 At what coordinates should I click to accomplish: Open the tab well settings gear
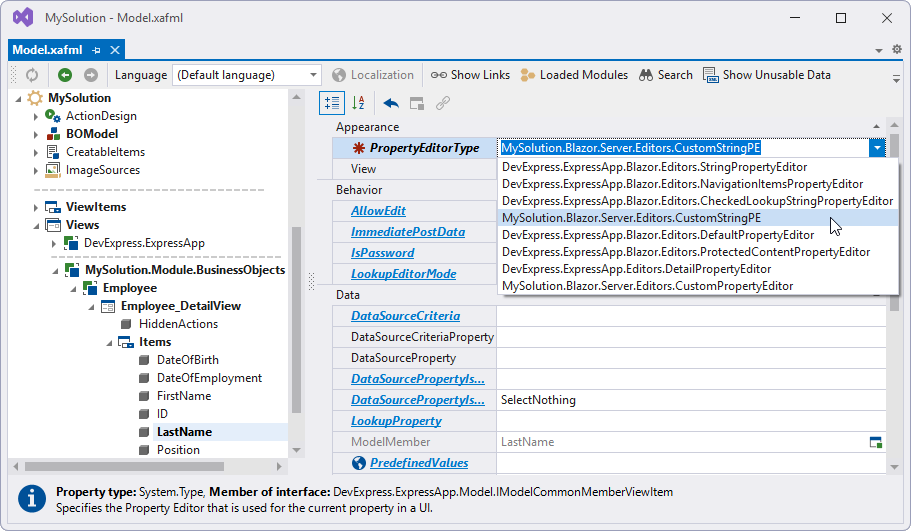[x=897, y=49]
